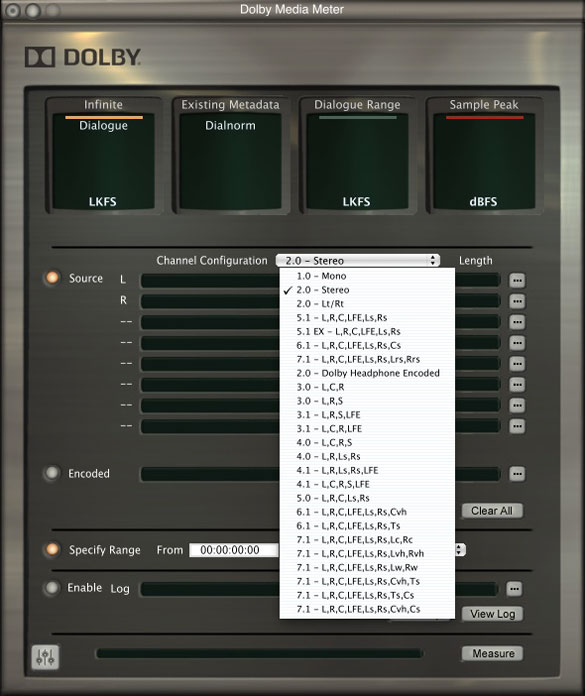
Task: Select 4.1 - L,C,R,S,LFE option
Action: tap(367, 484)
